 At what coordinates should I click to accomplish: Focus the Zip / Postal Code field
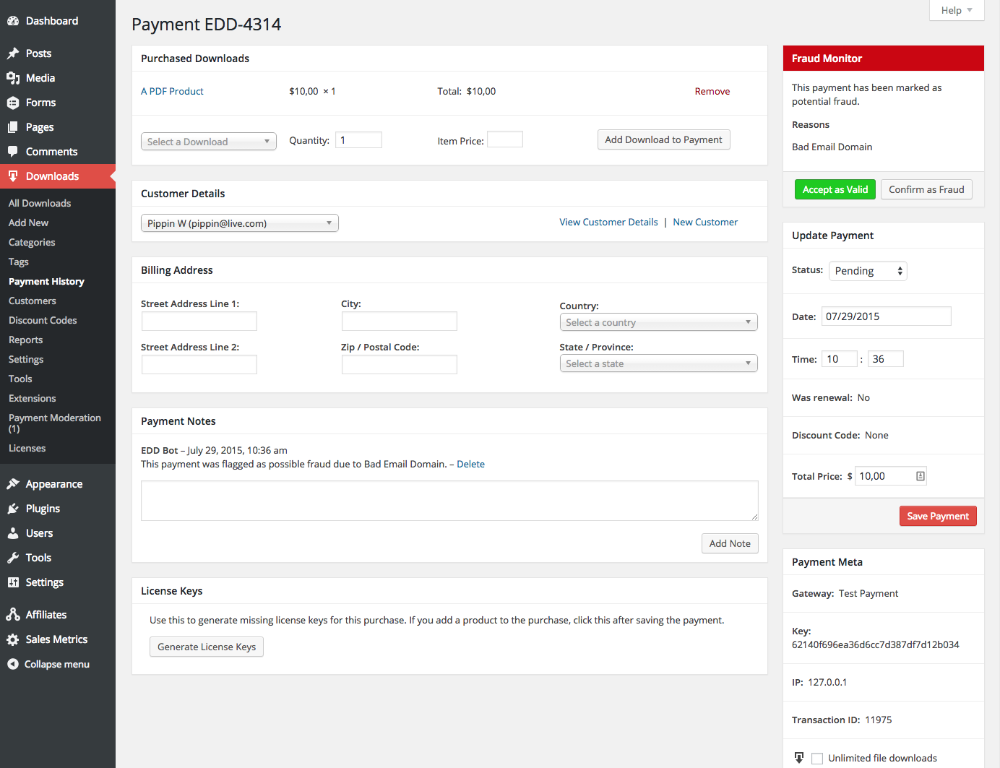coord(399,364)
